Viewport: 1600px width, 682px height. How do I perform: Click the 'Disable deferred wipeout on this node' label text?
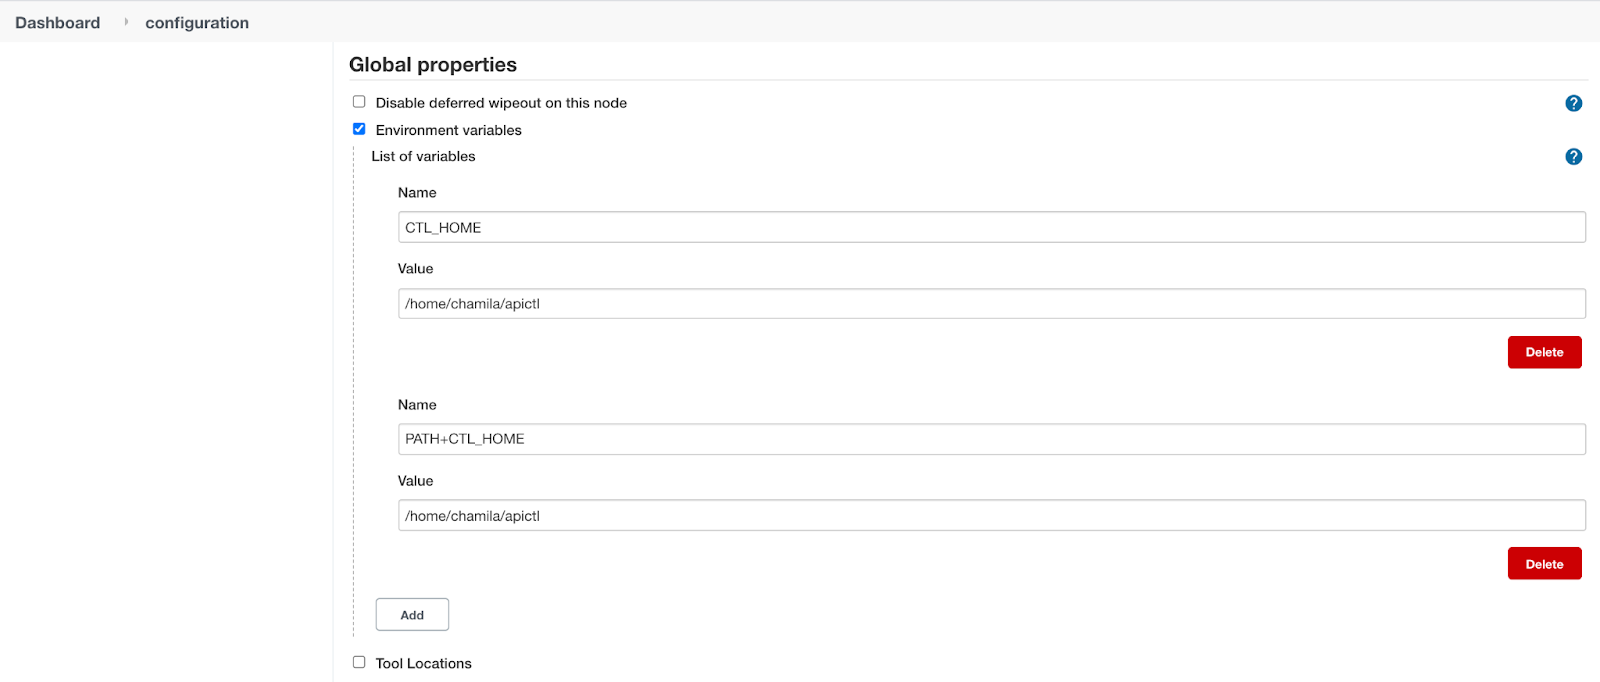click(x=501, y=103)
